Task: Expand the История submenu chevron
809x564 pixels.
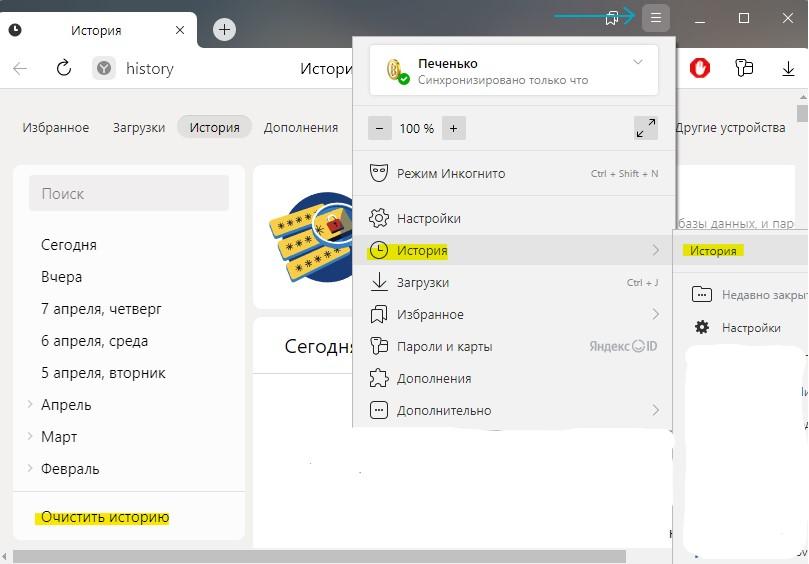Action: (656, 250)
